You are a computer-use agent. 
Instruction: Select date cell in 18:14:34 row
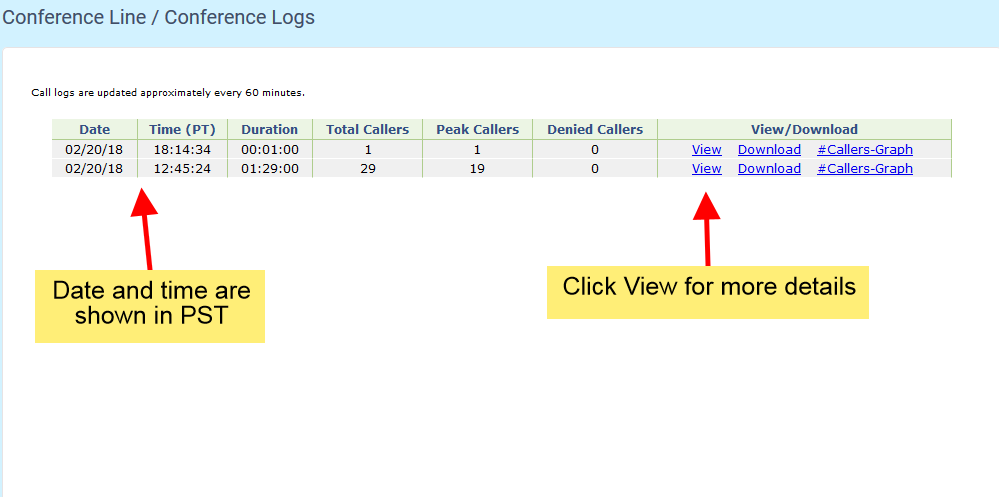point(94,150)
